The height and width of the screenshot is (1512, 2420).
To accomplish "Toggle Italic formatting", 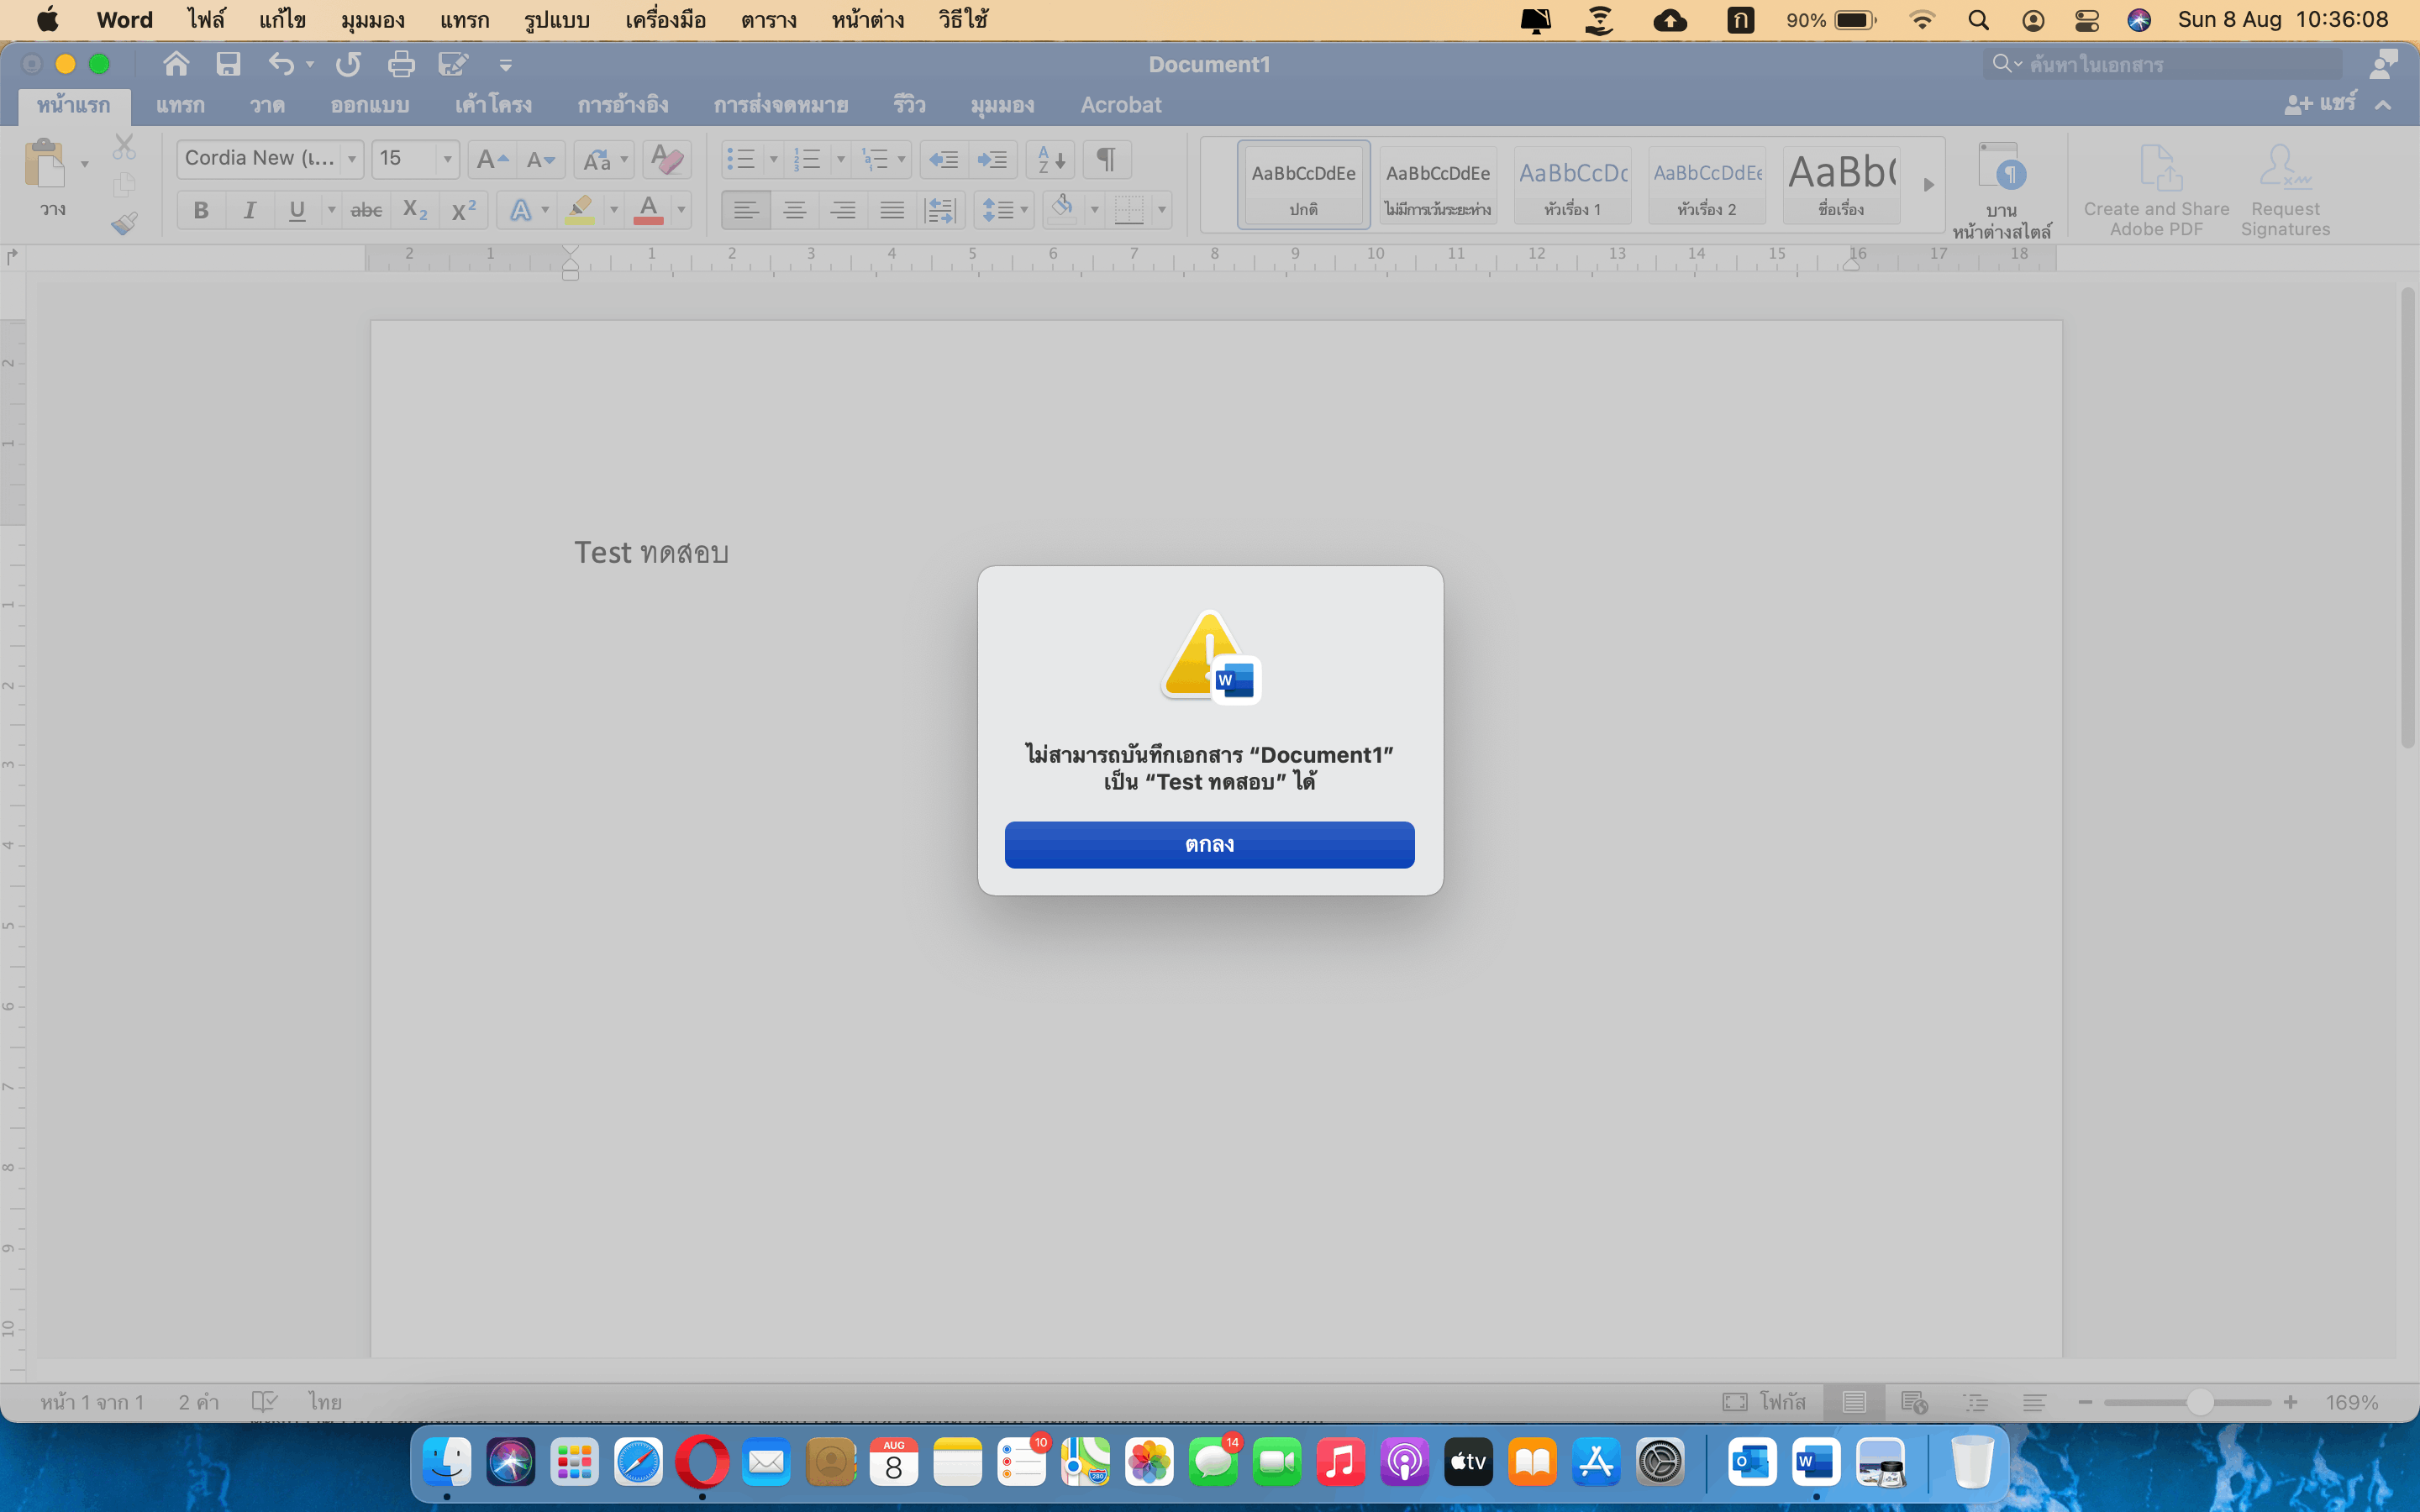I will pos(249,210).
